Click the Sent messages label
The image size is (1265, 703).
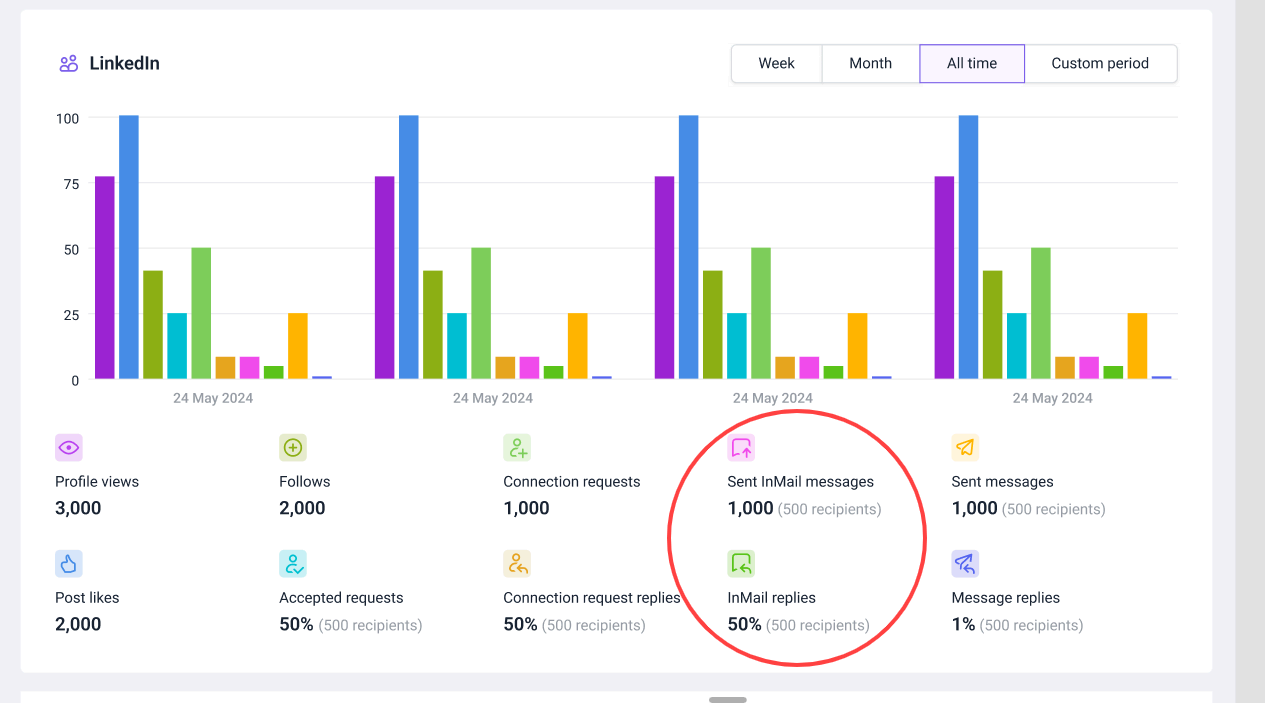point(1003,482)
